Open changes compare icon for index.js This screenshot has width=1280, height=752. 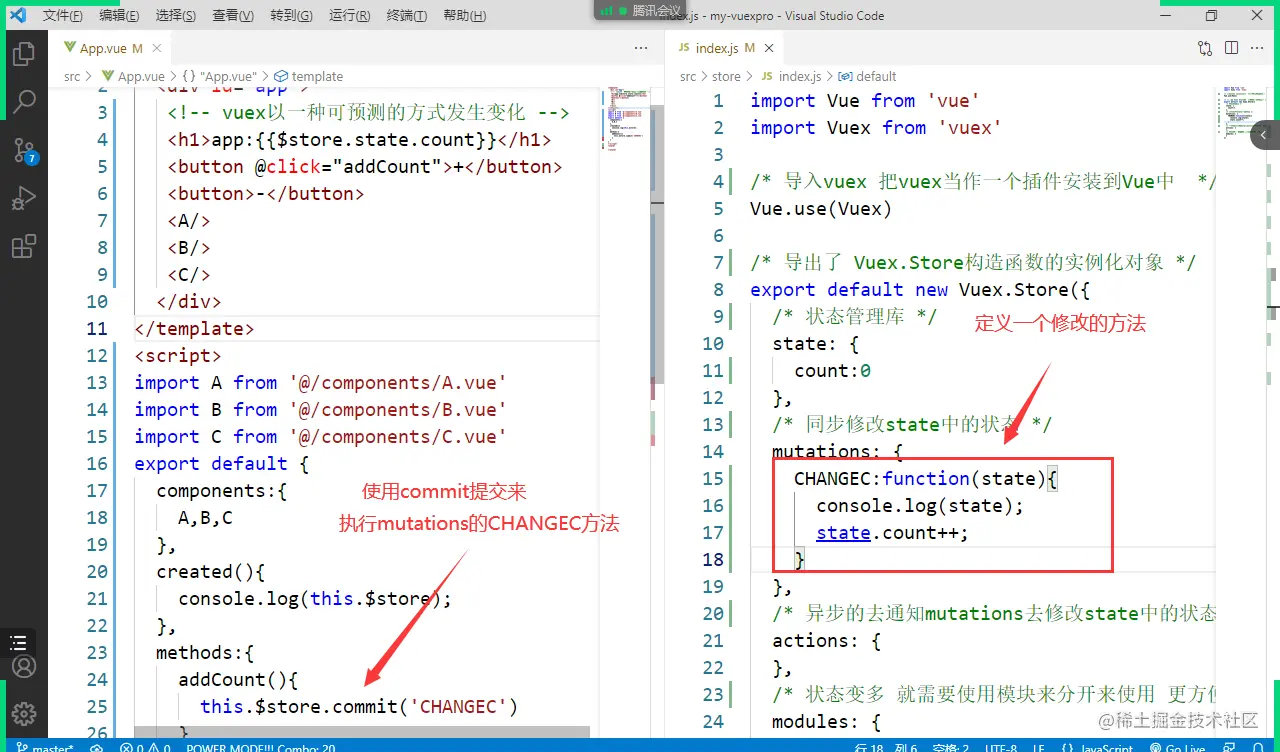(1205, 48)
